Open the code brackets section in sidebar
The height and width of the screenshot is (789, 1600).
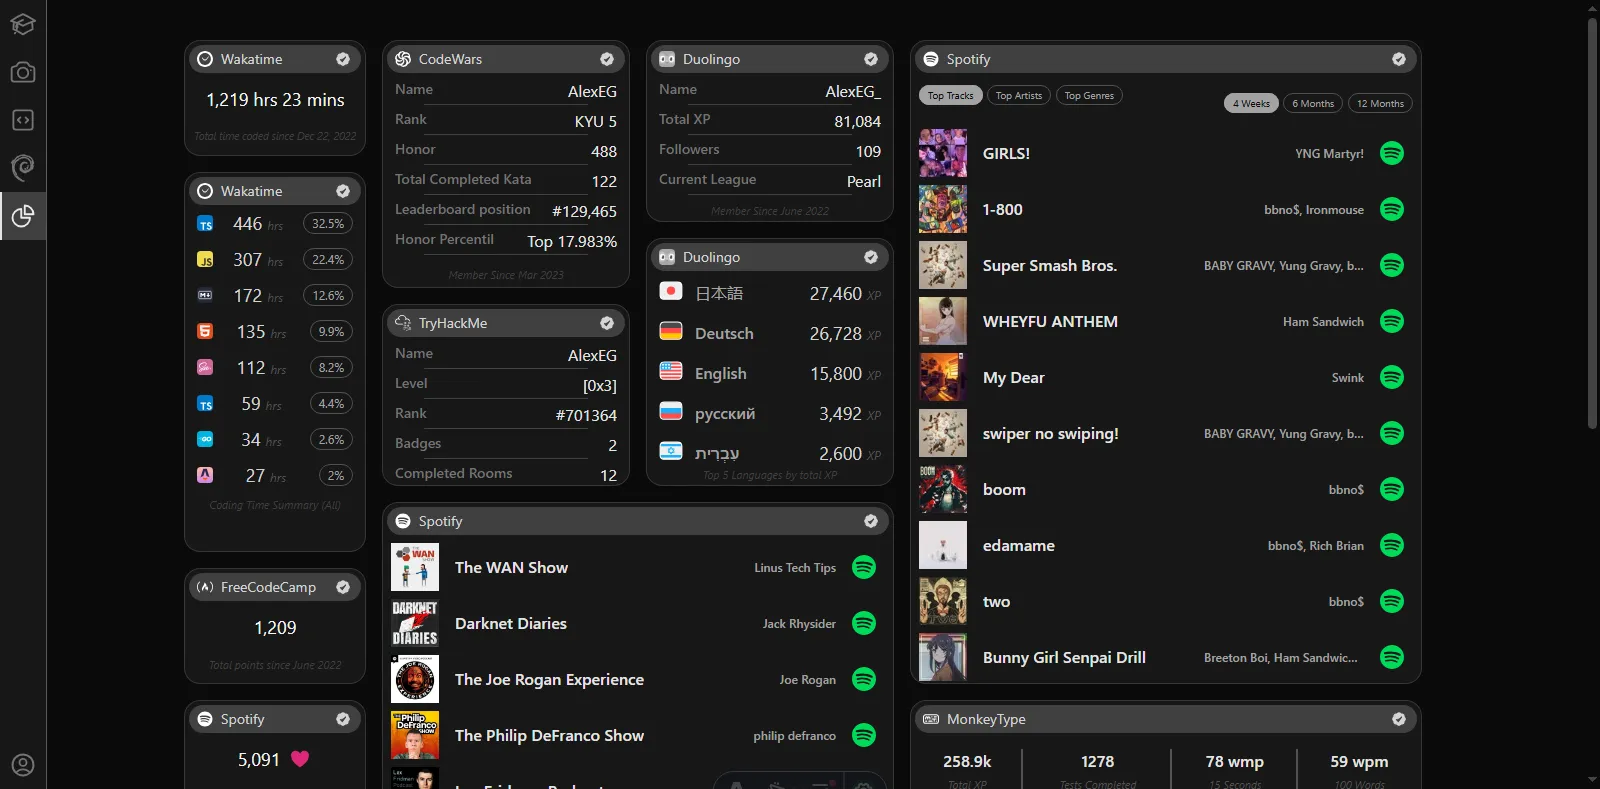coord(22,120)
